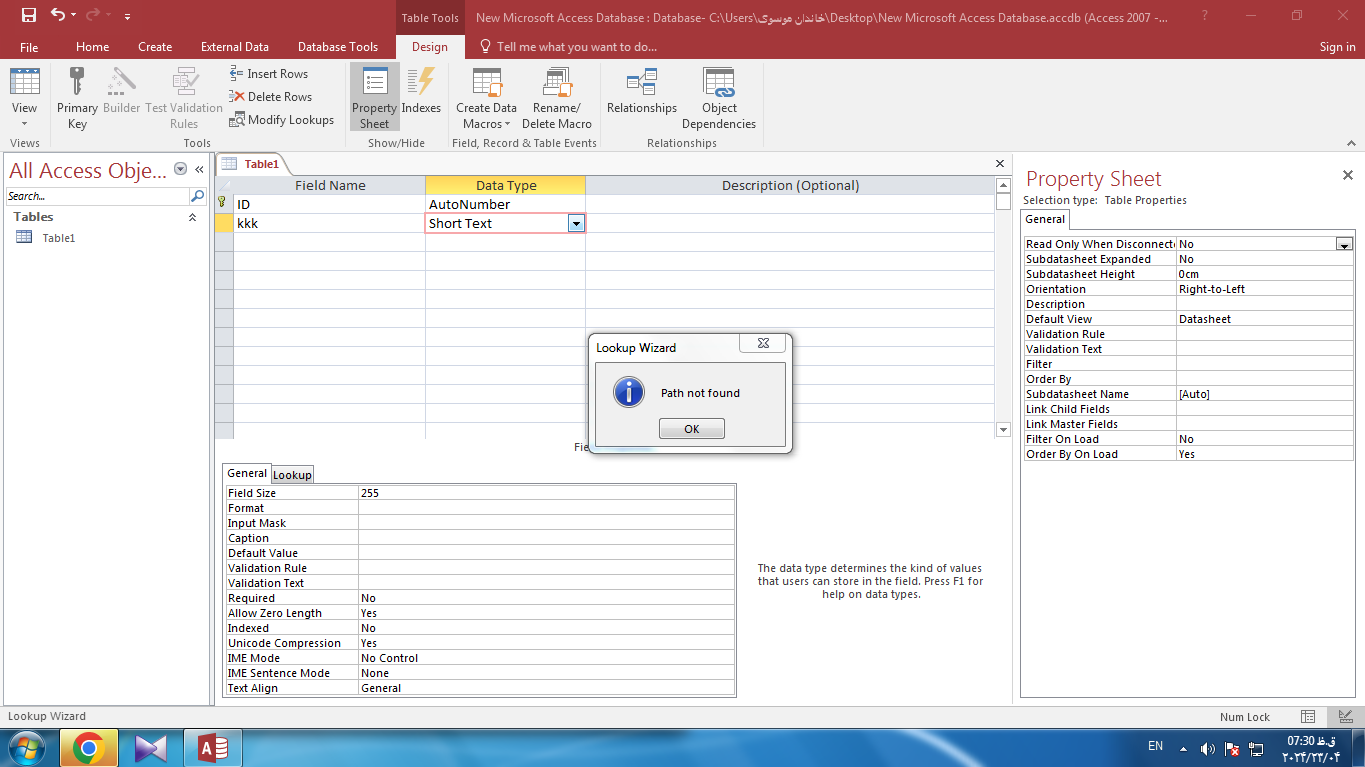Viewport: 1365px width, 767px height.
Task: Set the Primary Key for the field
Action: (77, 100)
